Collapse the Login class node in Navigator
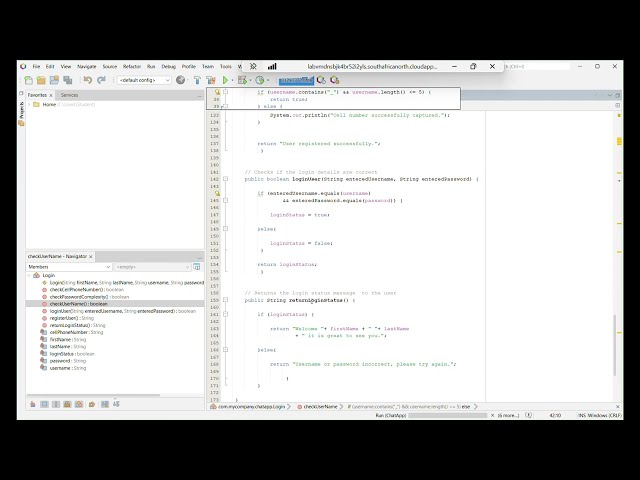The height and width of the screenshot is (480, 640). click(29, 276)
